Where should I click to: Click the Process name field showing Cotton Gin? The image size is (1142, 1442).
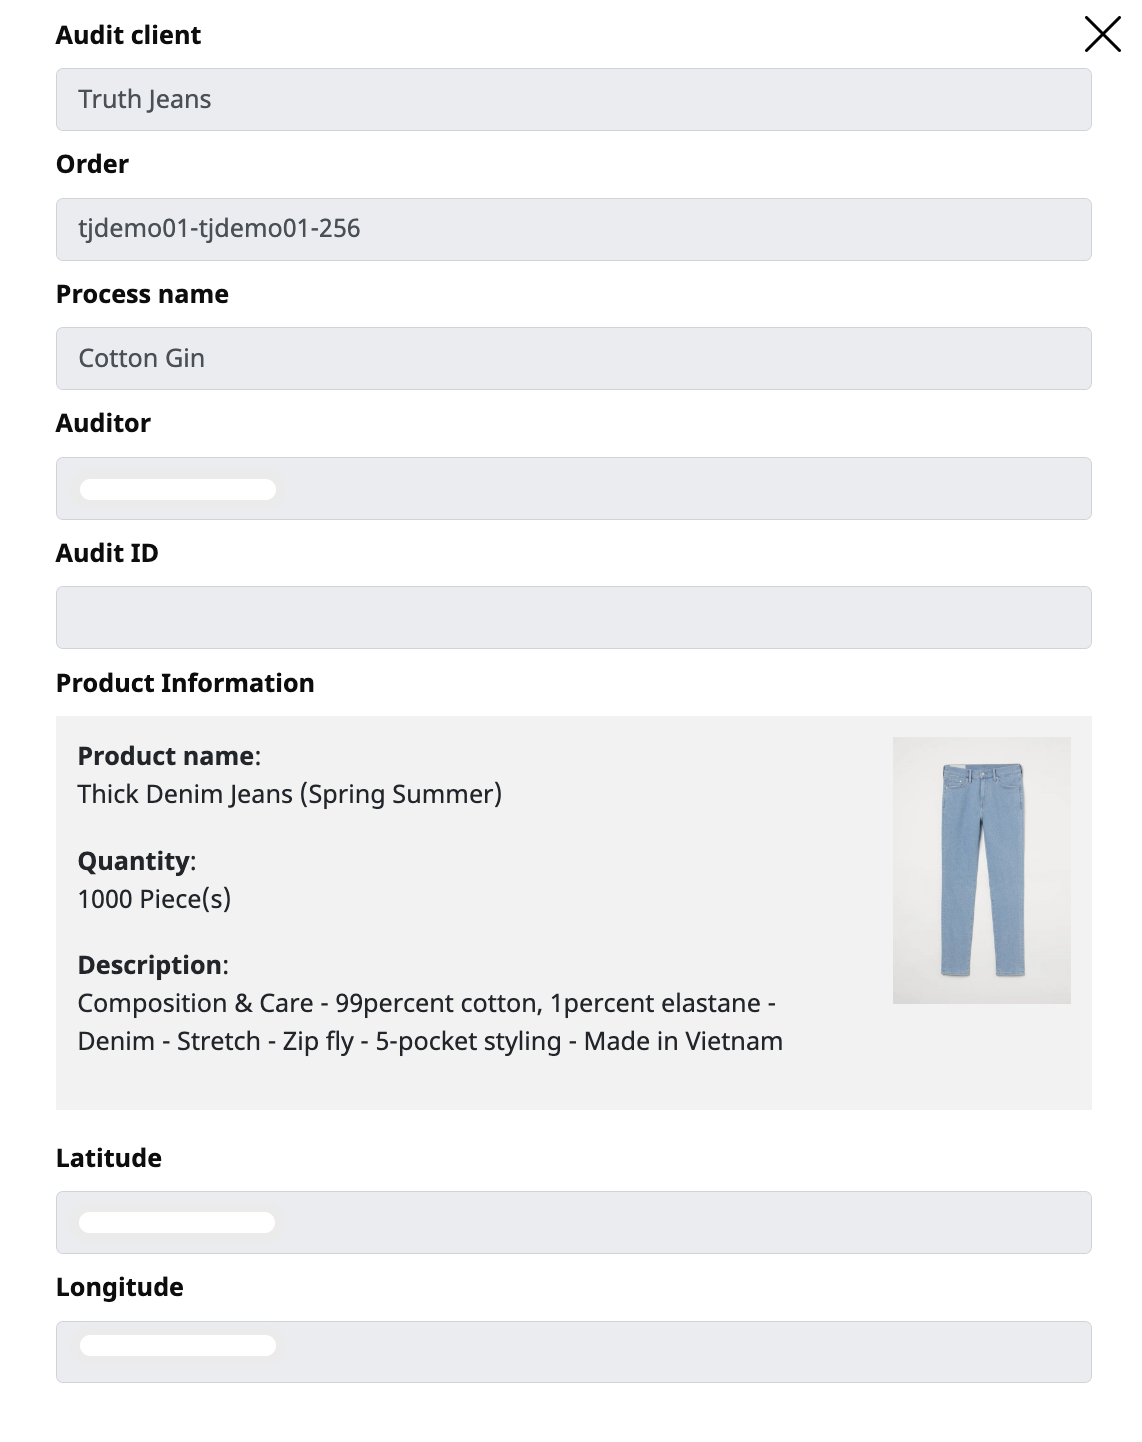573,358
